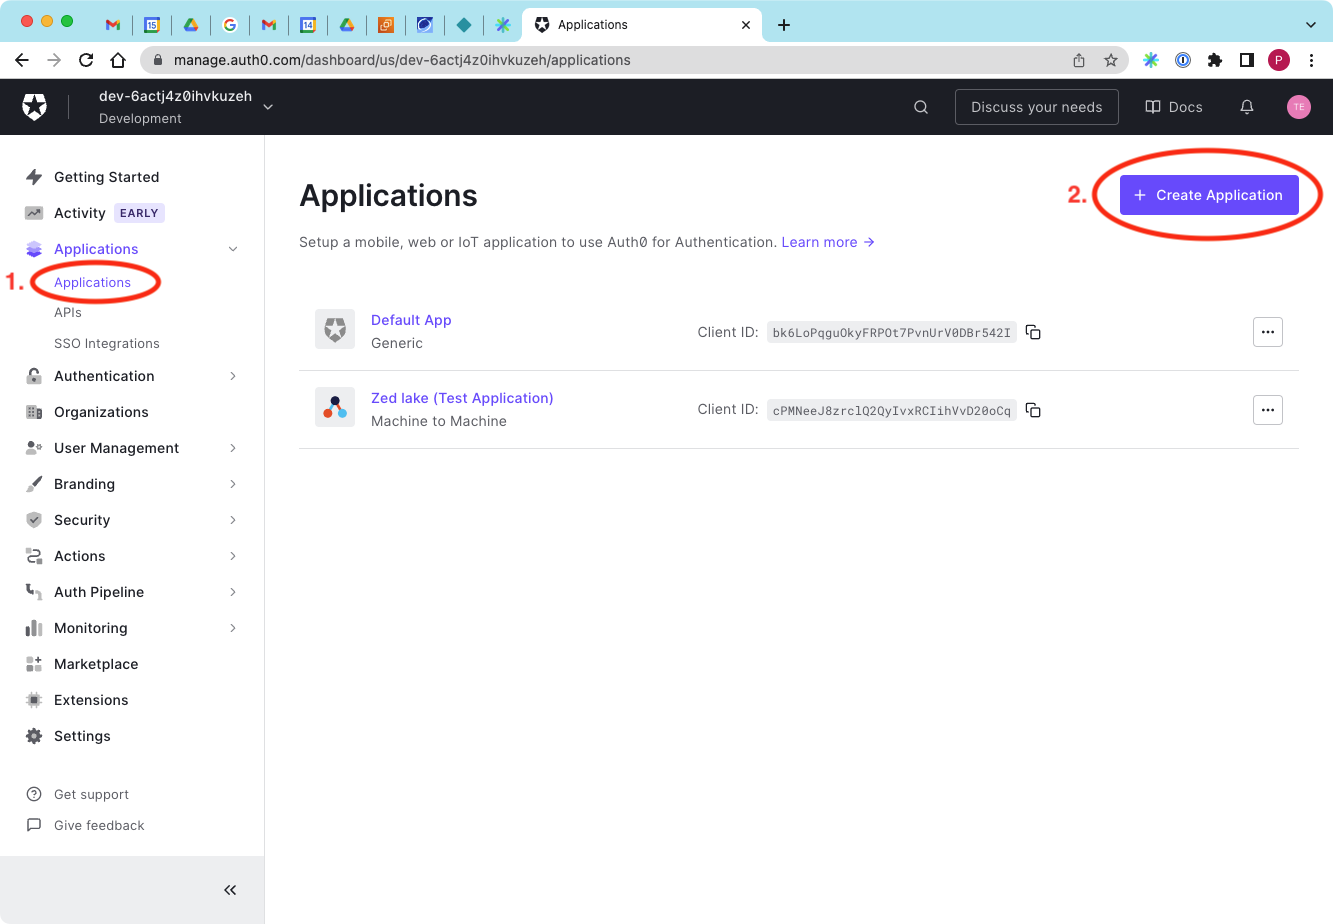Click the Discuss your needs button

(1037, 107)
